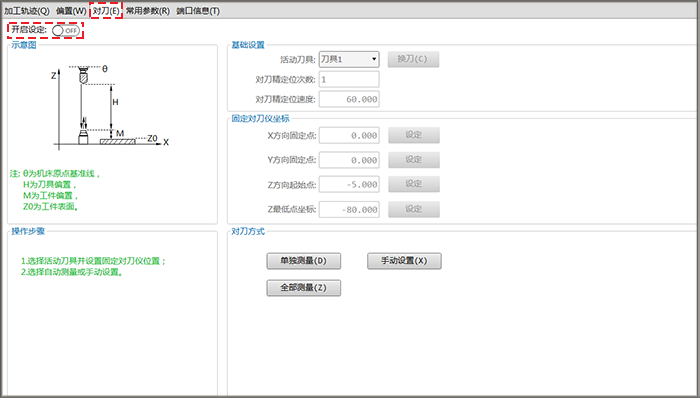The height and width of the screenshot is (398, 700).
Task: Click the 操作步骤 group label
Action: 28,231
